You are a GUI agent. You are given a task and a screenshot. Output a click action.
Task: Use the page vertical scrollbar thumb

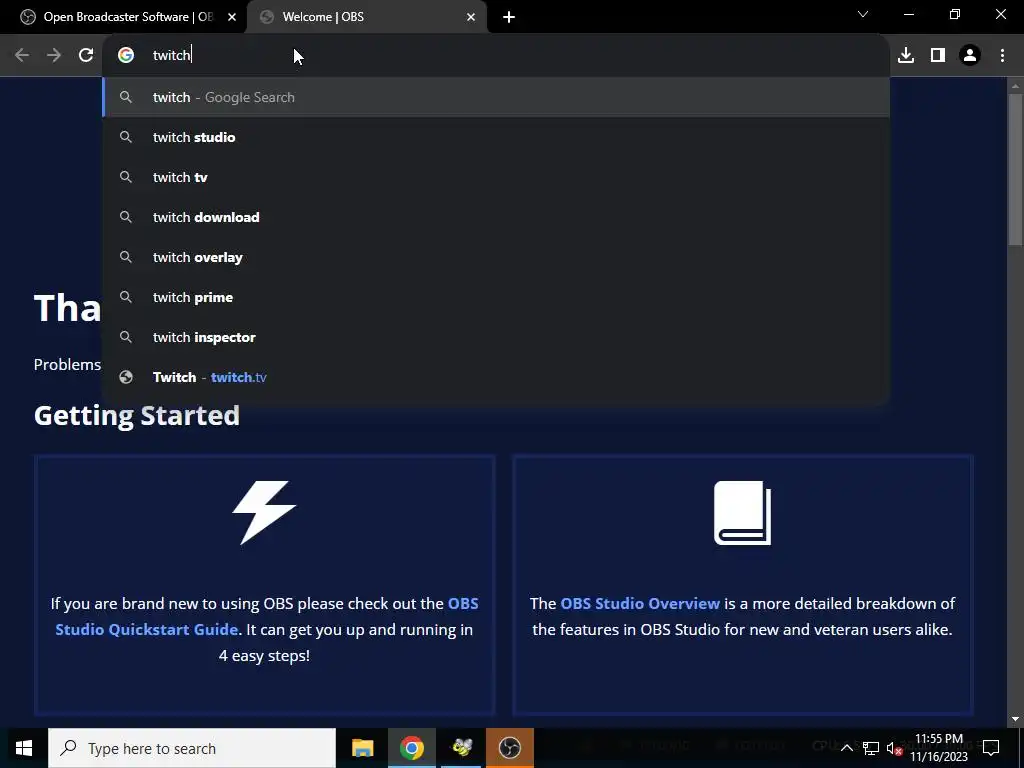tap(1015, 170)
